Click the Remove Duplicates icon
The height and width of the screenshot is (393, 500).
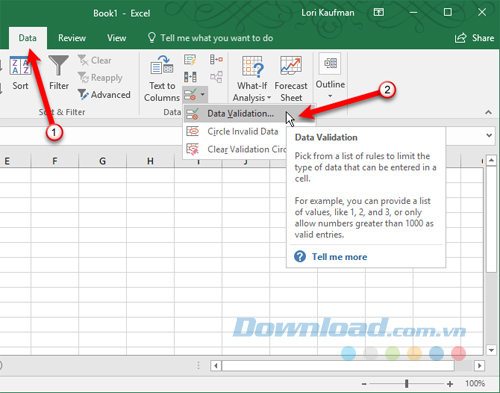pos(190,77)
